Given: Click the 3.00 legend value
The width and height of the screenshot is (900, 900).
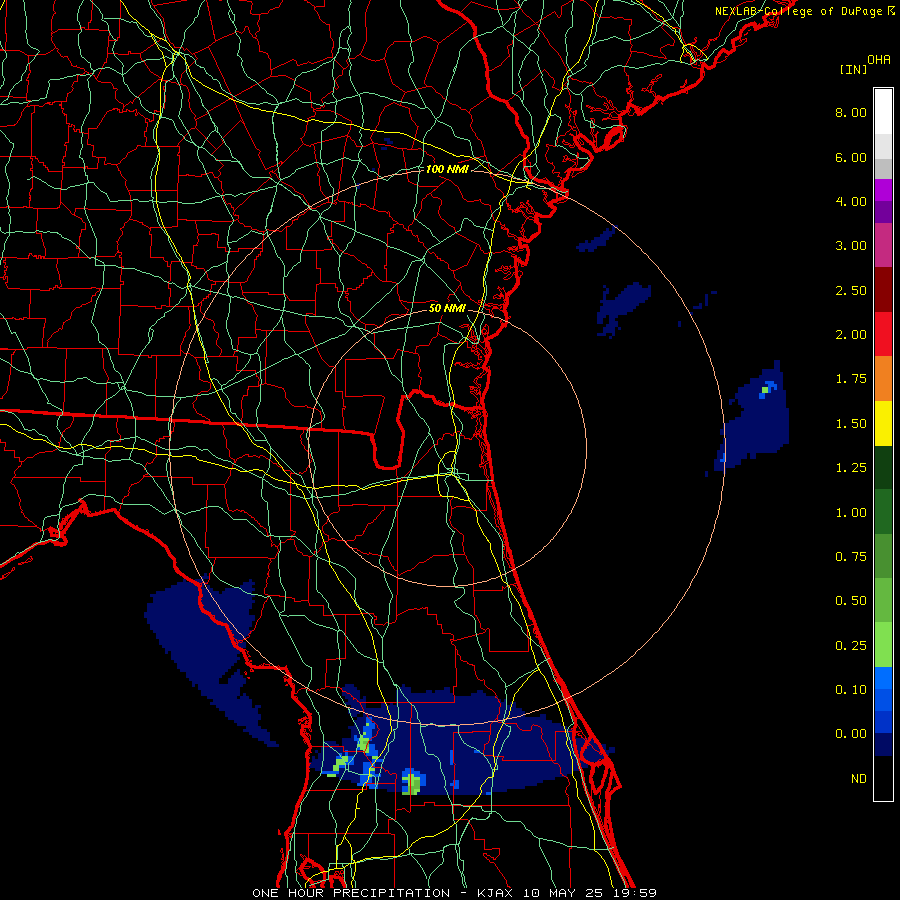Looking at the screenshot, I should [851, 246].
